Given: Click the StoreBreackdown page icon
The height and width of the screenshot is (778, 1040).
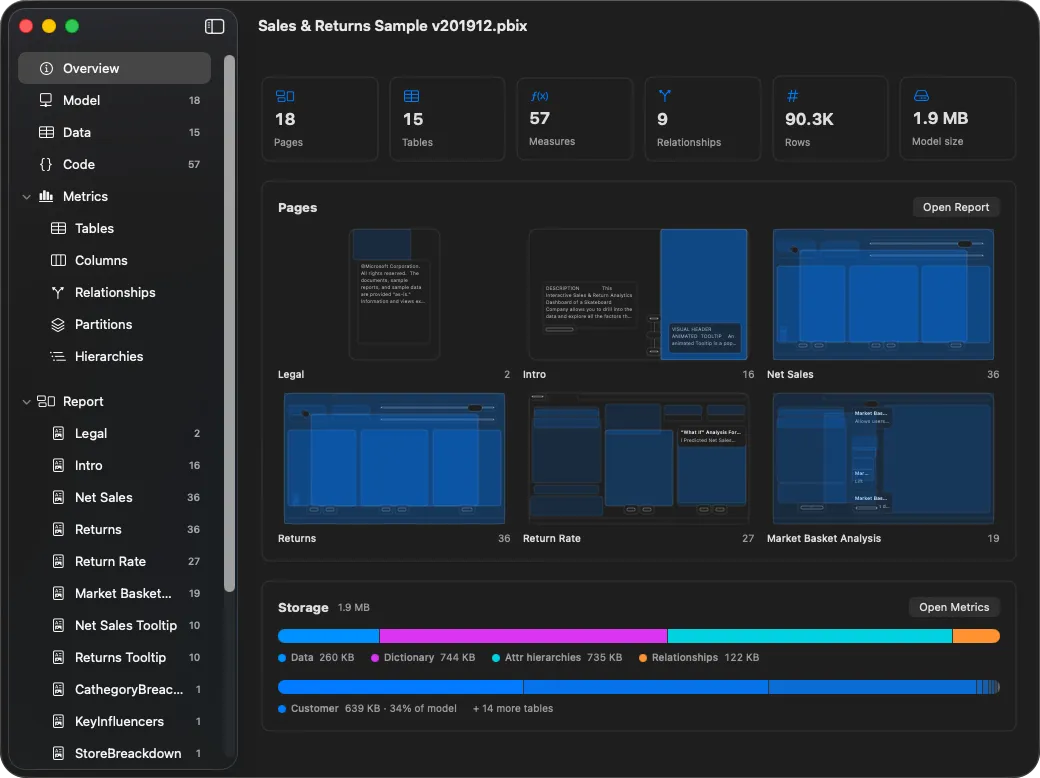Looking at the screenshot, I should (x=58, y=753).
